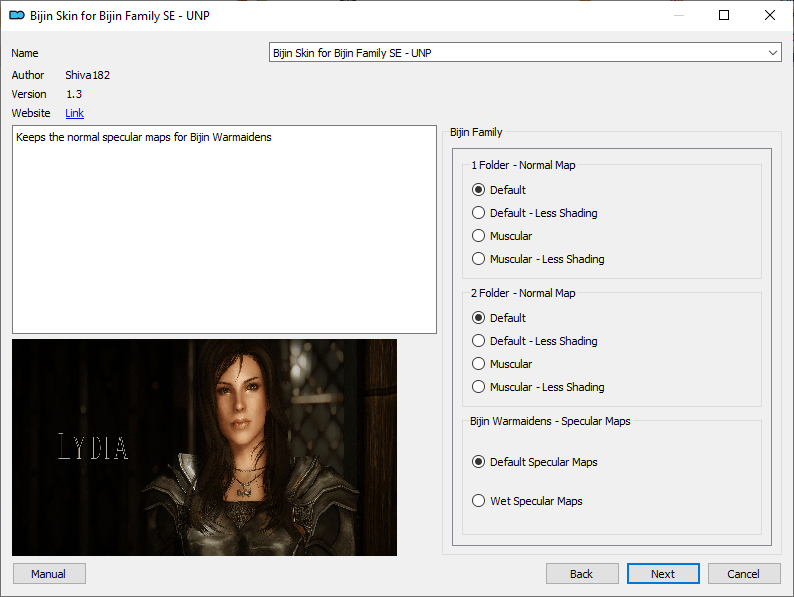Select Default in 1 Folder Normal Map

[x=499, y=190]
